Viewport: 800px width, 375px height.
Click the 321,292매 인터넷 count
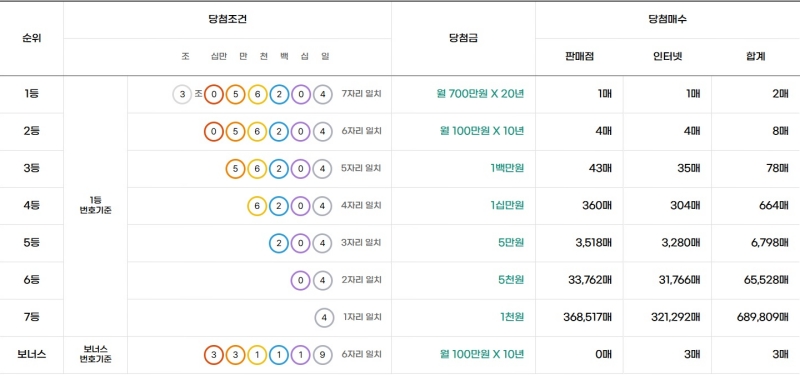[676, 317]
